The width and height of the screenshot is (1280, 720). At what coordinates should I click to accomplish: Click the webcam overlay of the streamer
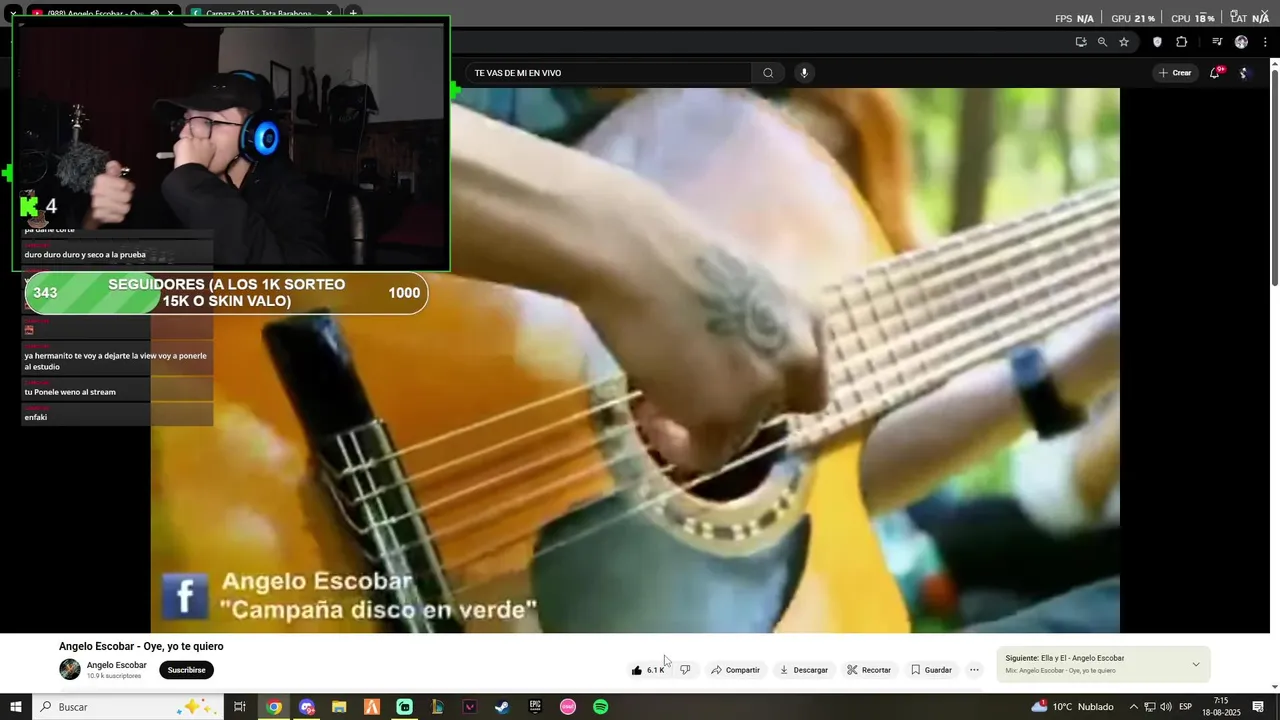[x=232, y=143]
